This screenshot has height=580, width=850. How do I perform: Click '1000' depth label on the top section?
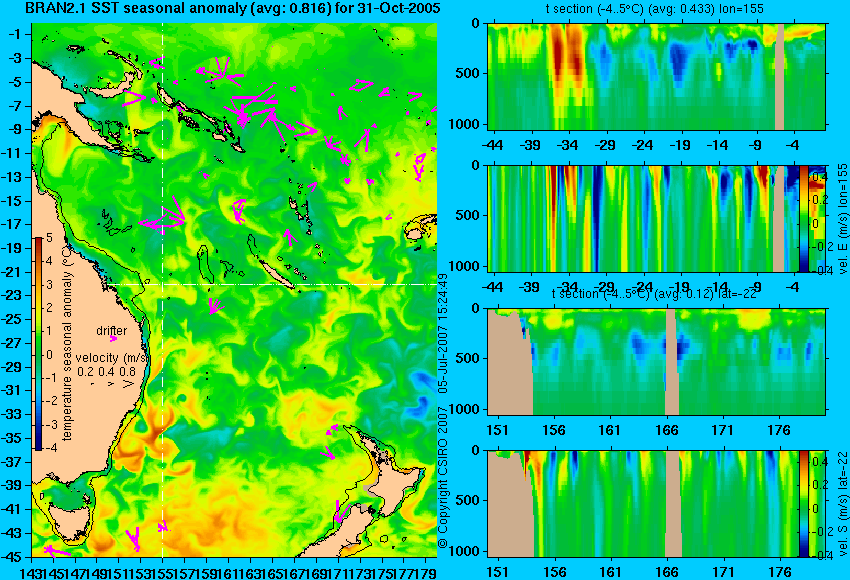[x=465, y=124]
